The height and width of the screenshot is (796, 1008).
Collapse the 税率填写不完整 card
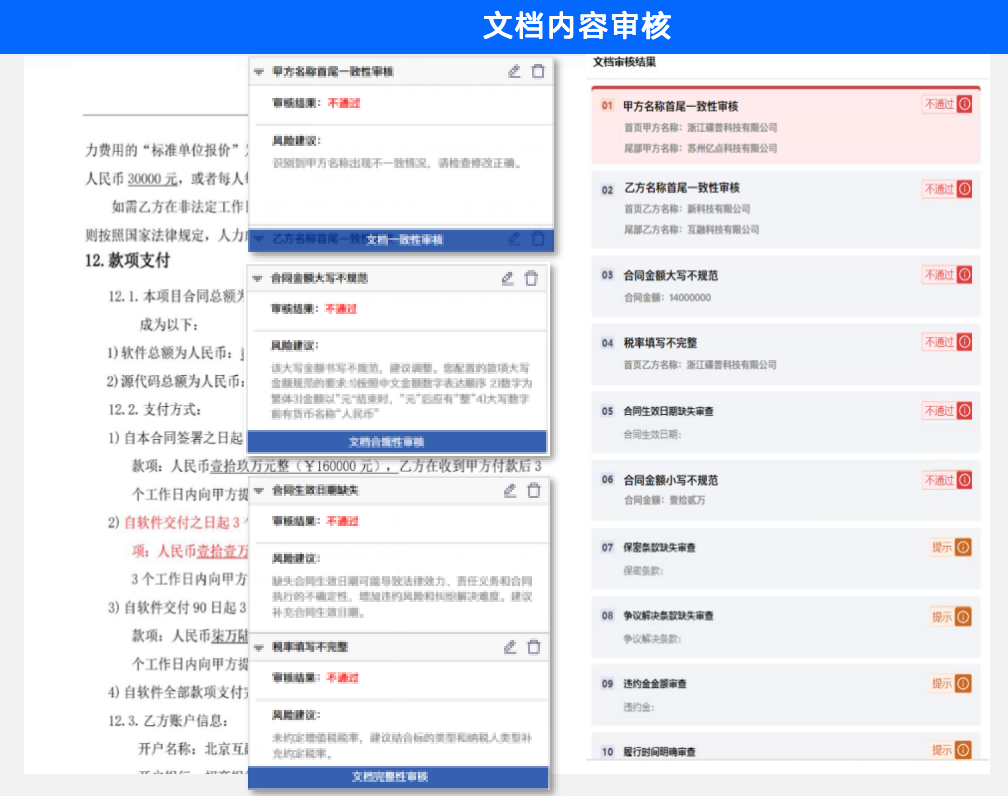257,648
